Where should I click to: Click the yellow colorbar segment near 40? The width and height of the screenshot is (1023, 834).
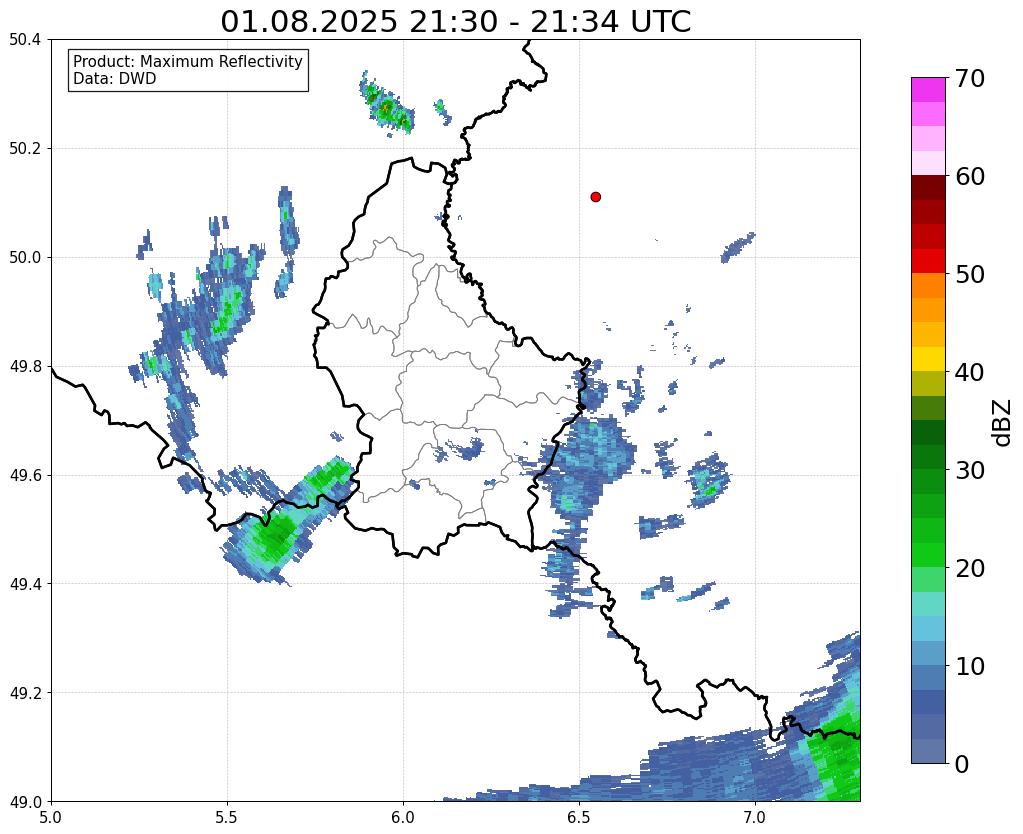click(928, 359)
